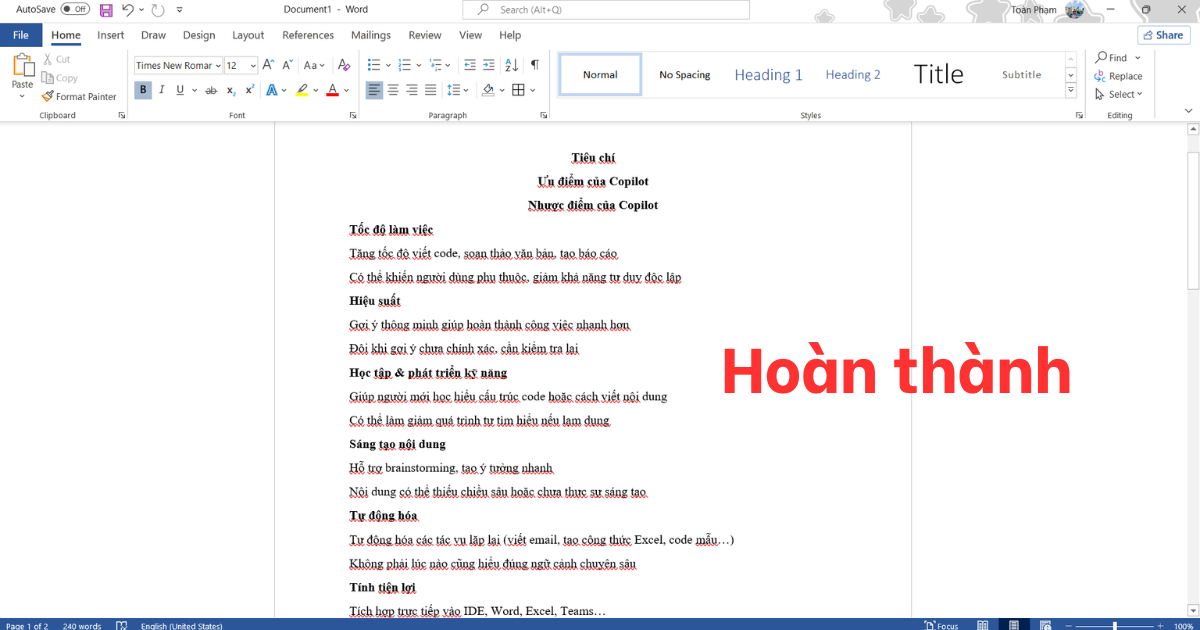The width and height of the screenshot is (1200, 630).
Task: Click the Format Painter button
Action: (x=79, y=97)
